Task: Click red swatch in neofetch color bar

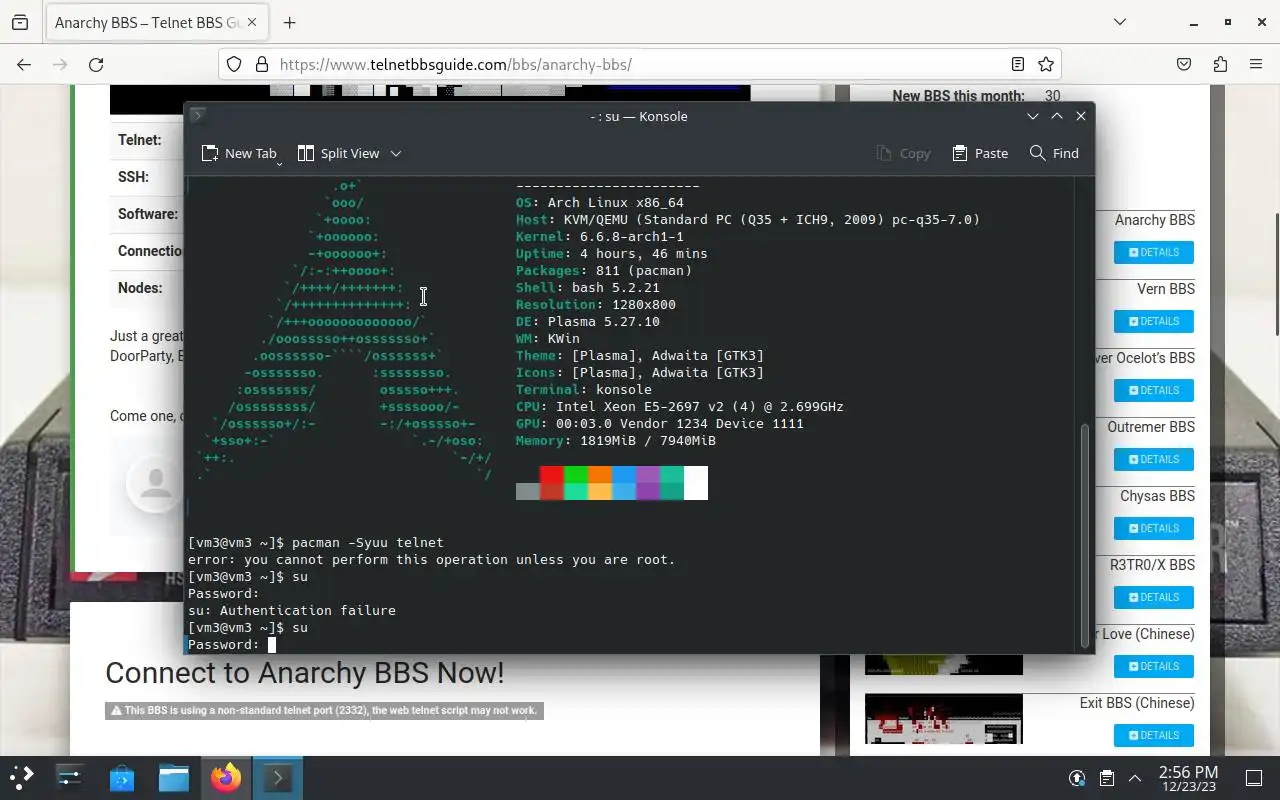Action: (552, 483)
